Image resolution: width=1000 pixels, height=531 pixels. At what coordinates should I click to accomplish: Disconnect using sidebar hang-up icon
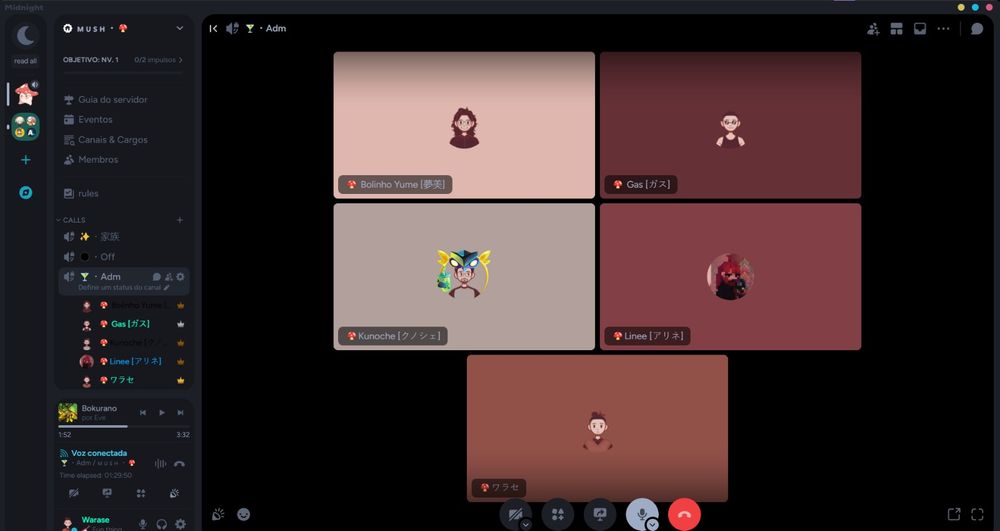click(x=179, y=463)
